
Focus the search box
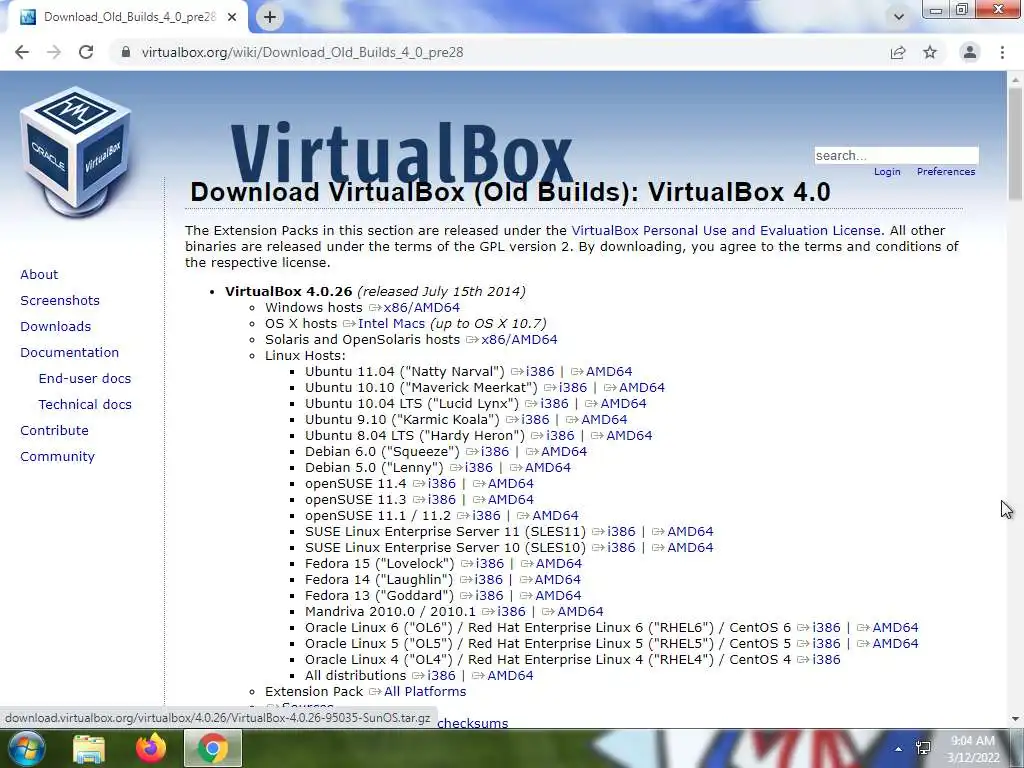[x=896, y=155]
